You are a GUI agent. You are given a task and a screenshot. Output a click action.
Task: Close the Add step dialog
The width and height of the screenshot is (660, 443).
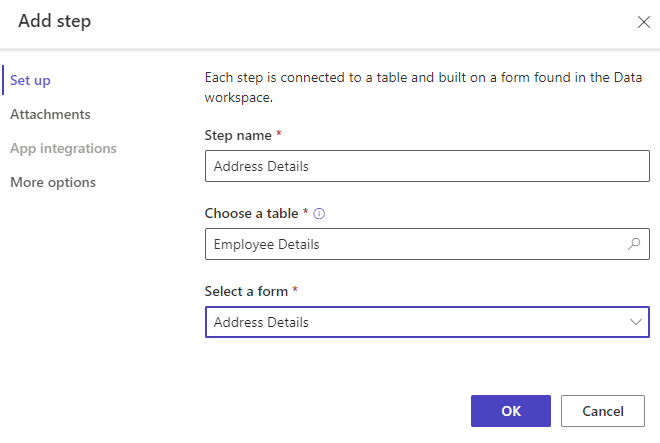coord(644,22)
